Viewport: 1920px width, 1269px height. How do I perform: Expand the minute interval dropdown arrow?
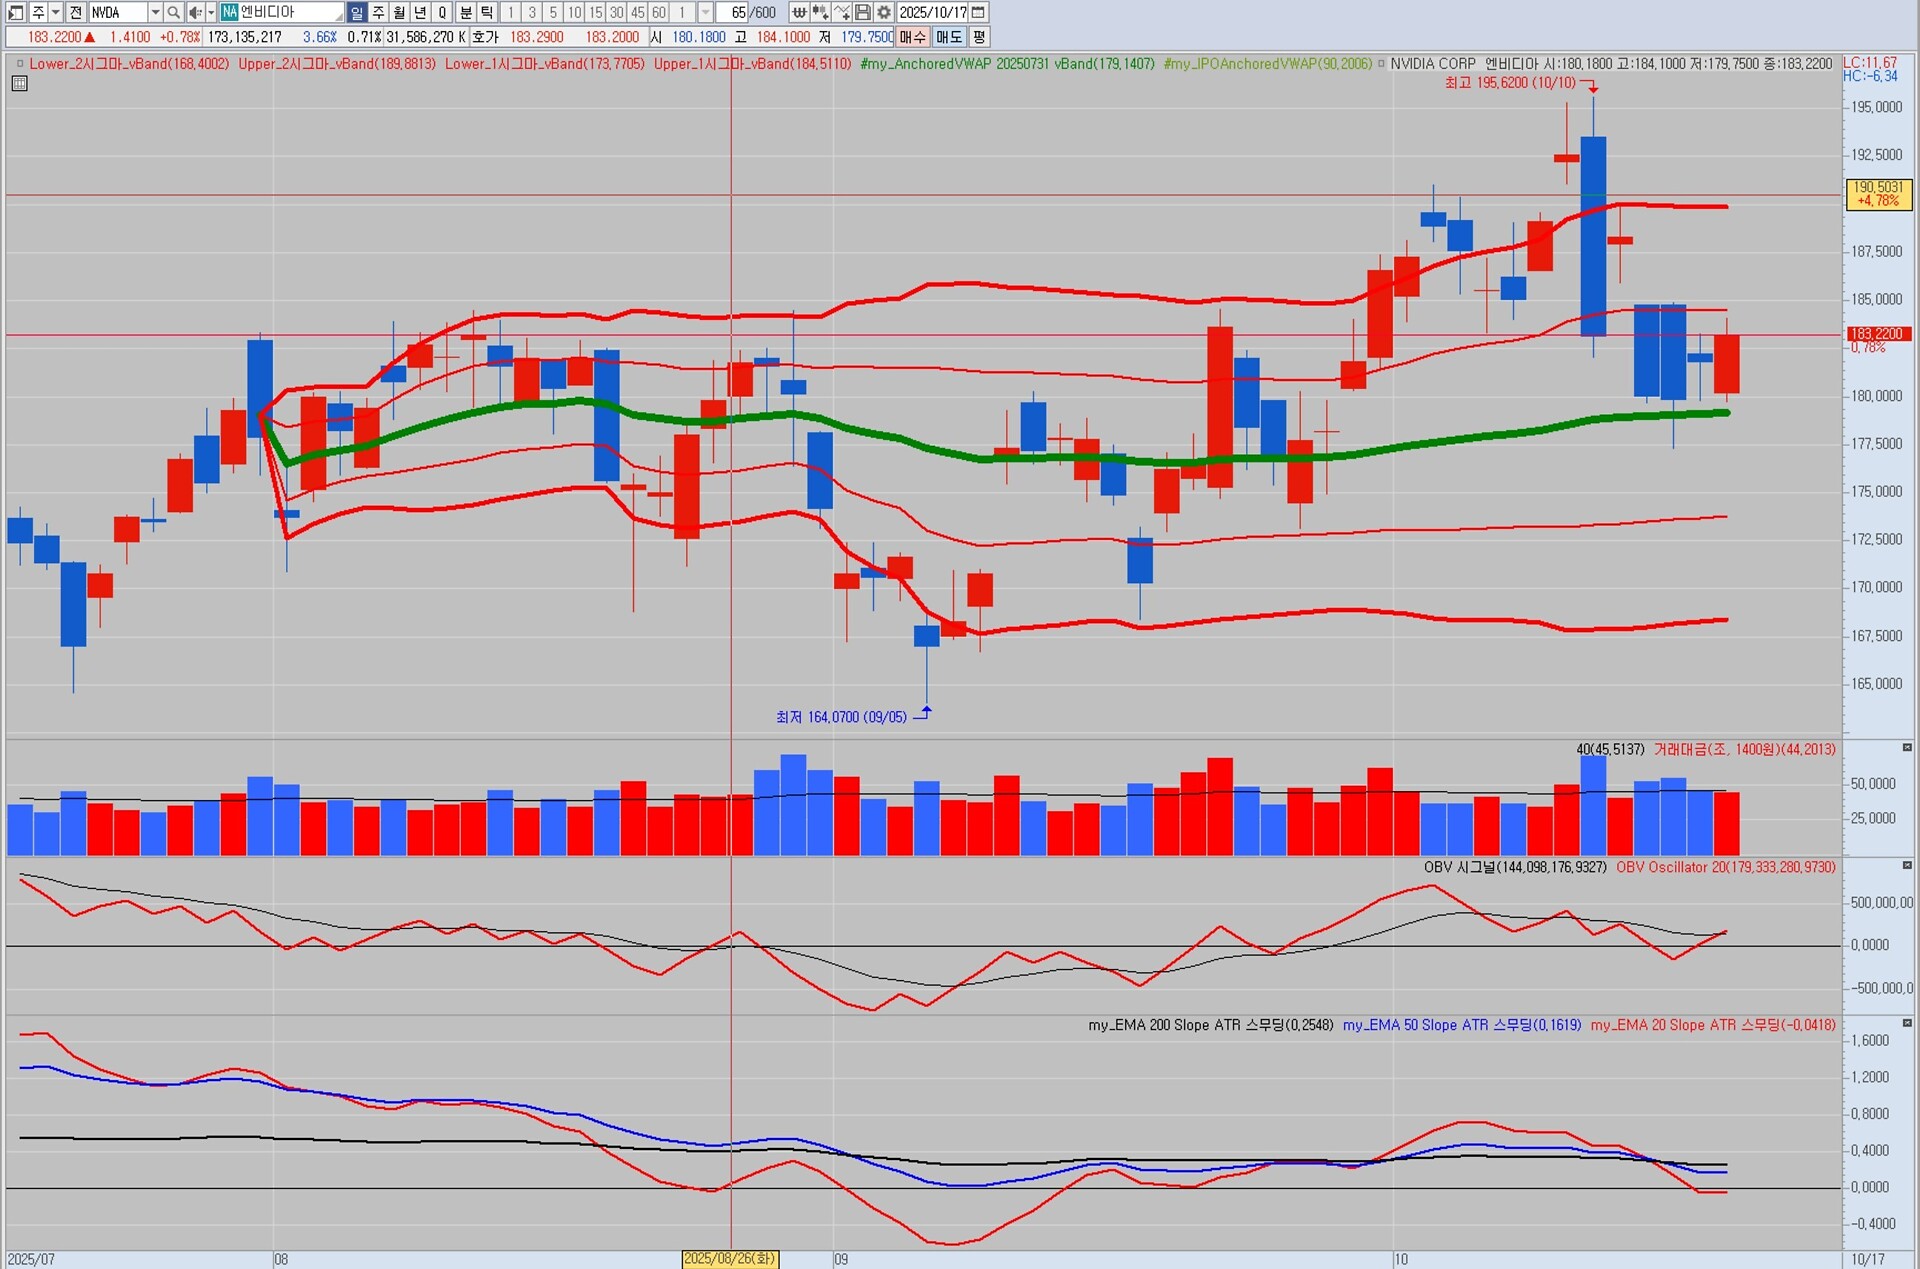pyautogui.click(x=705, y=12)
